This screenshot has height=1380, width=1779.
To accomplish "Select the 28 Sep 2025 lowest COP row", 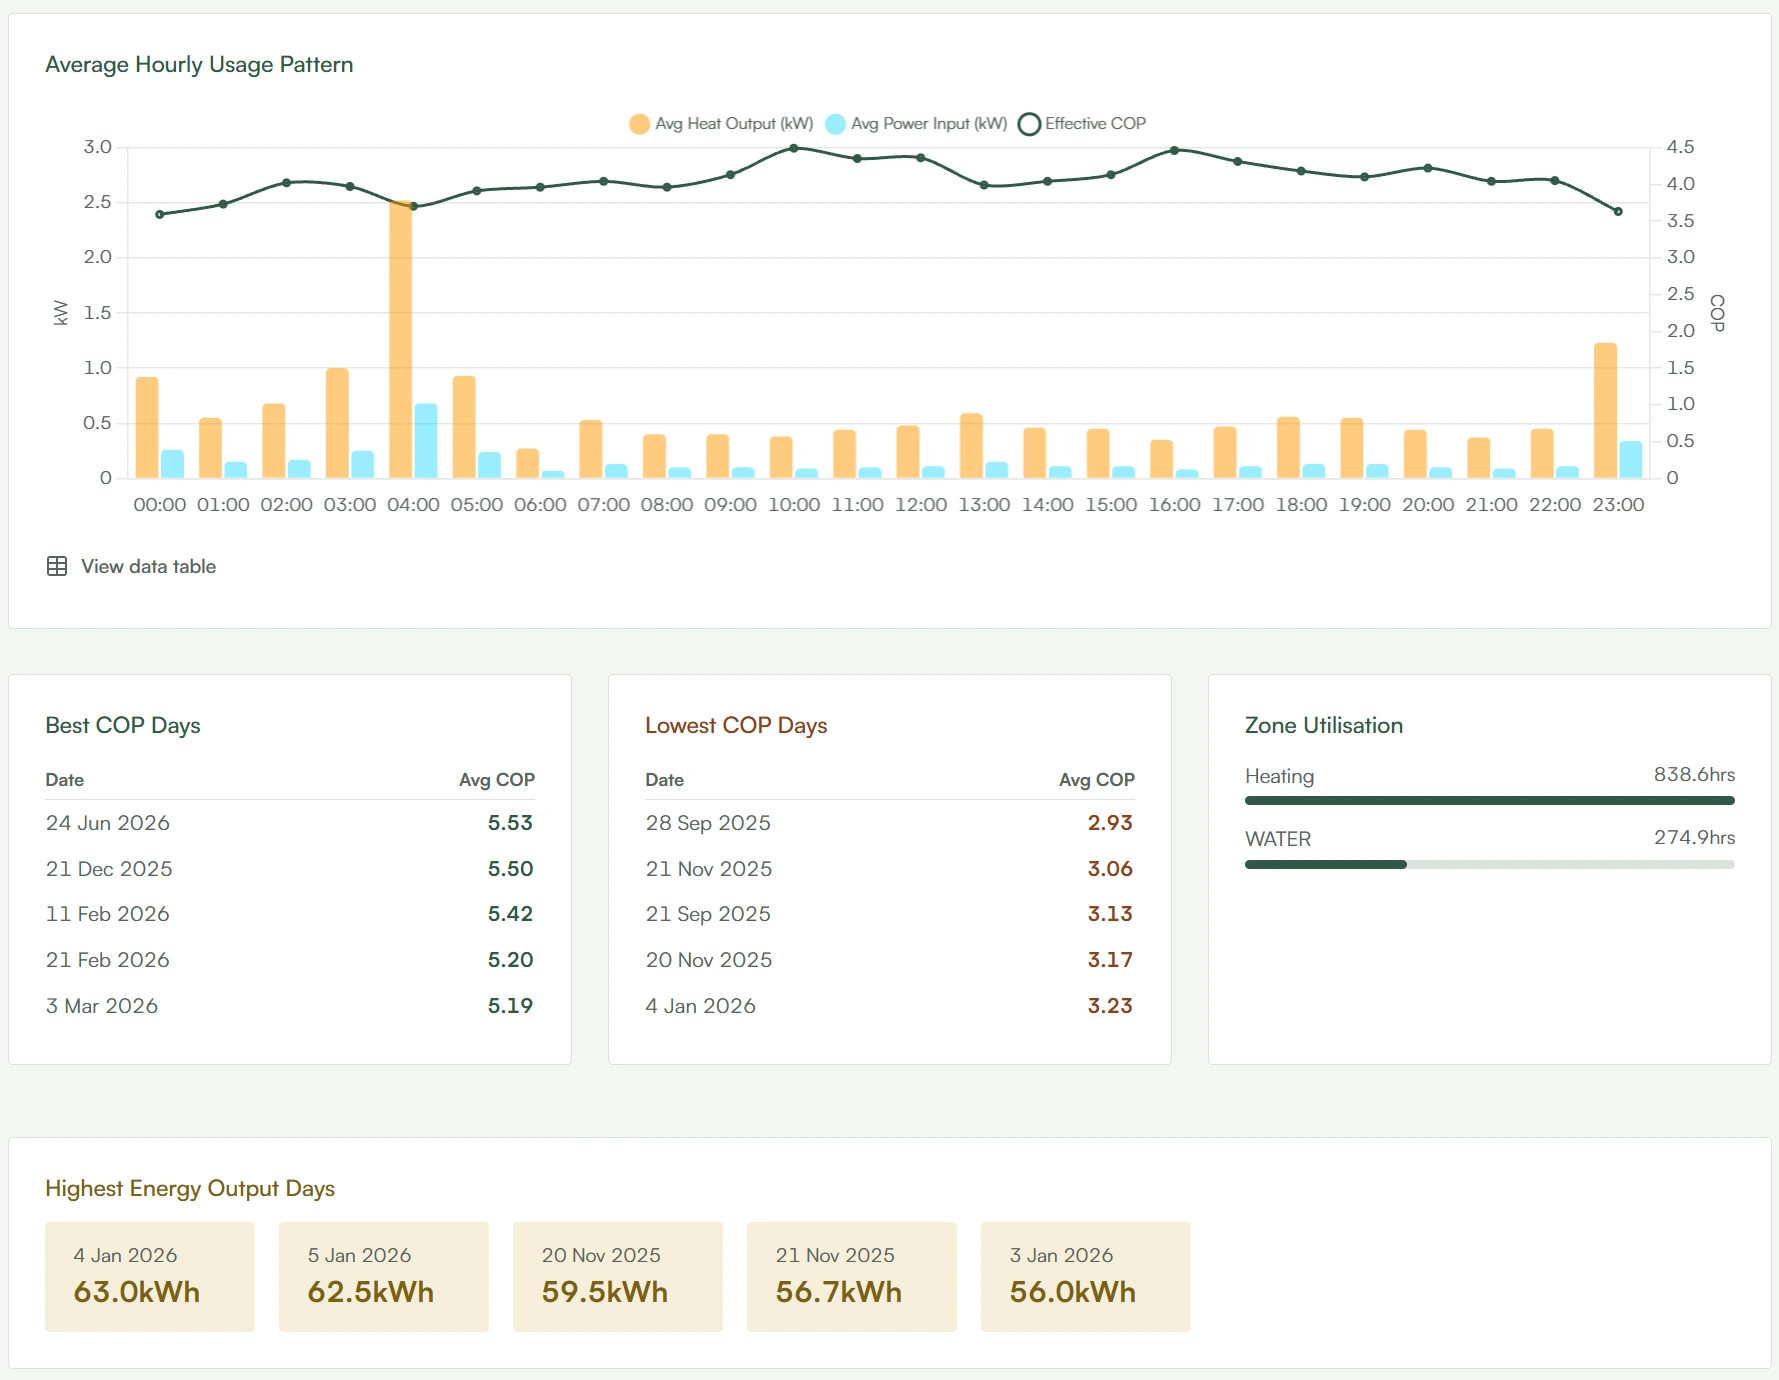I will tap(890, 823).
